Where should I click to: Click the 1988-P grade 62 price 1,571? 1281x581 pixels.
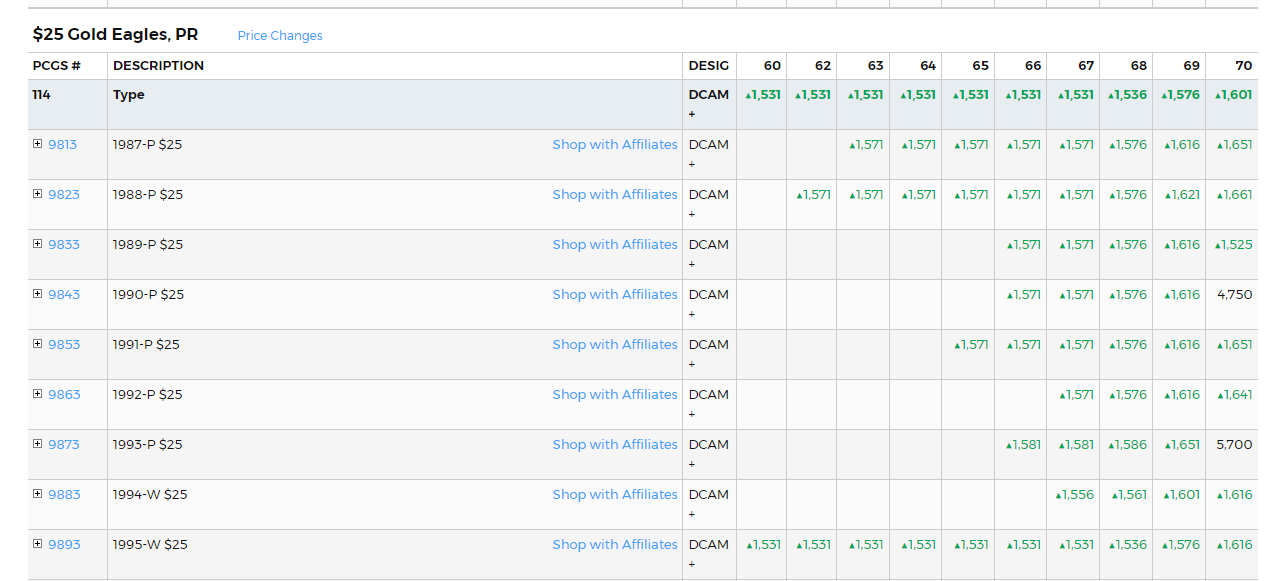(x=813, y=194)
